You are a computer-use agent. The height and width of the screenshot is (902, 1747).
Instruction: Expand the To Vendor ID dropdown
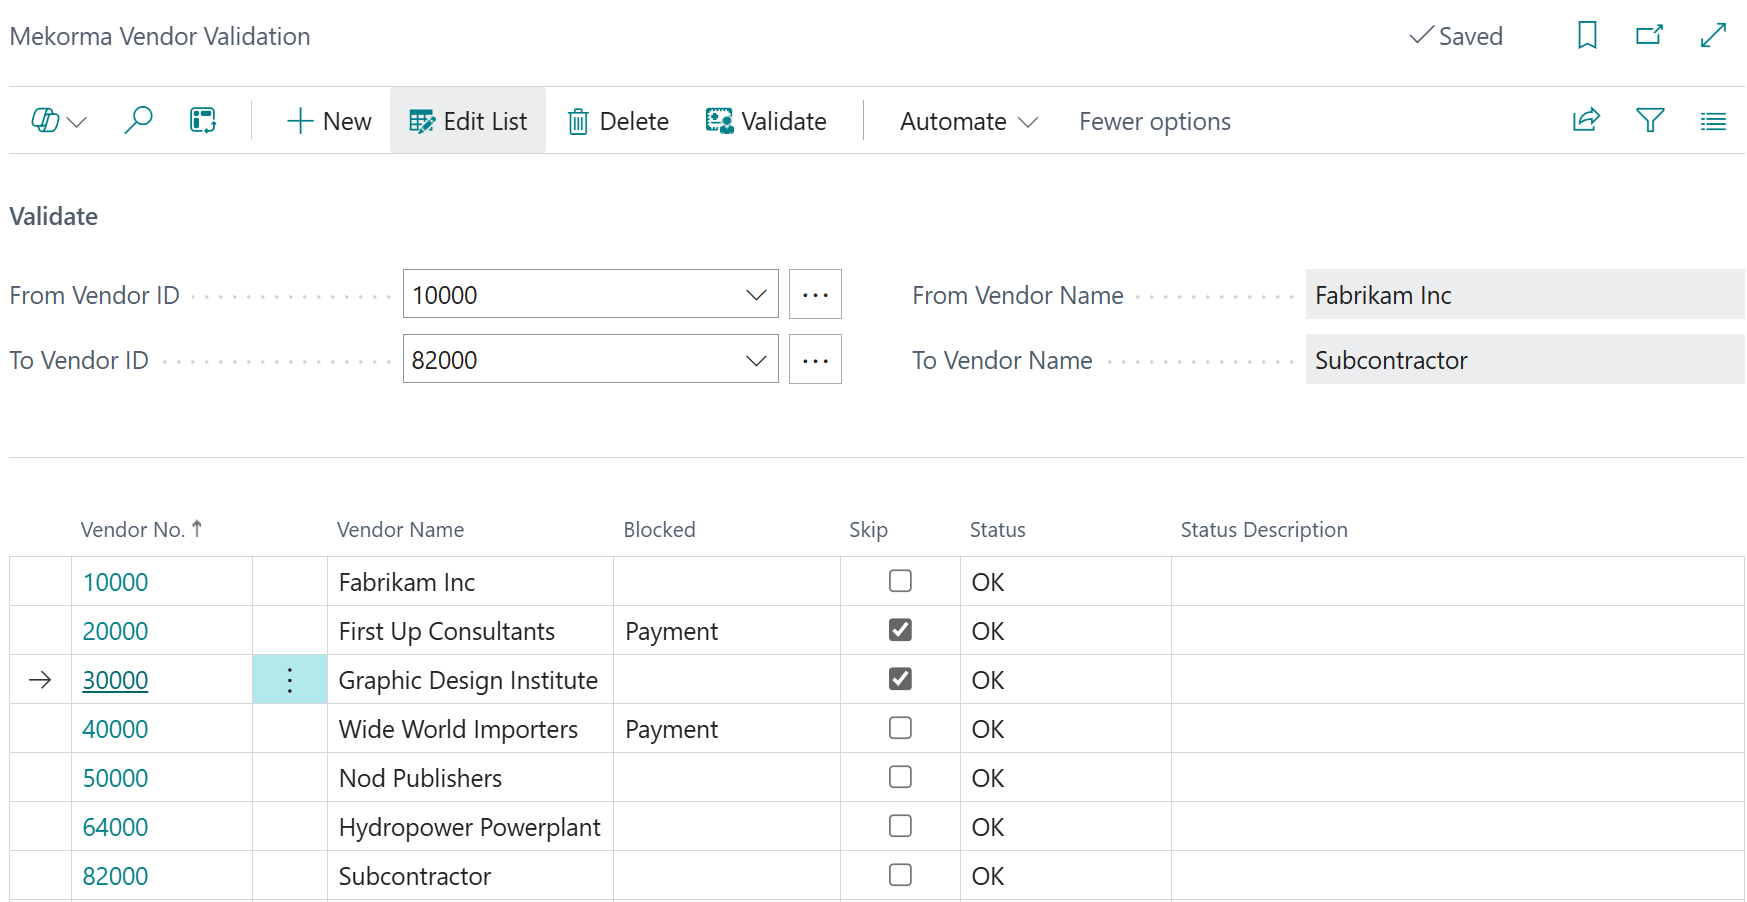pyautogui.click(x=756, y=360)
